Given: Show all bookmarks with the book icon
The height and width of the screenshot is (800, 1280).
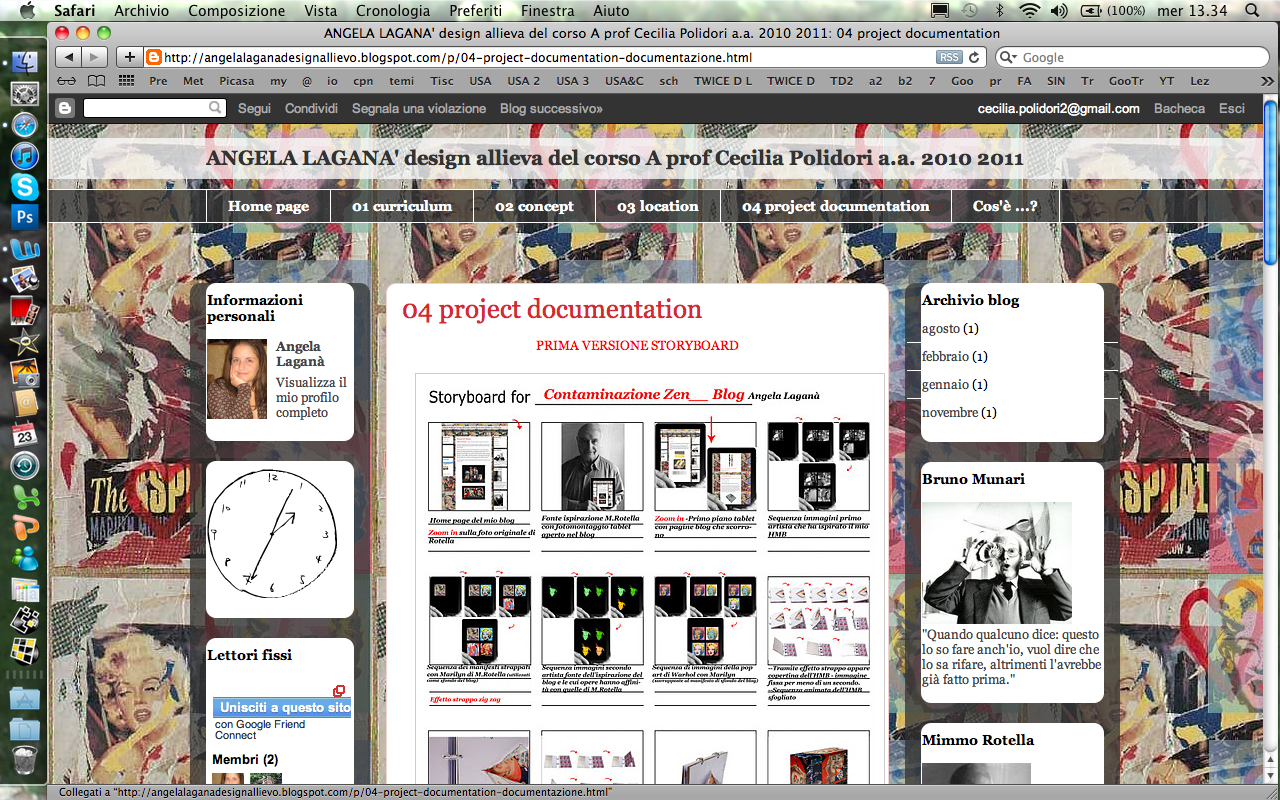Looking at the screenshot, I should coord(96,81).
